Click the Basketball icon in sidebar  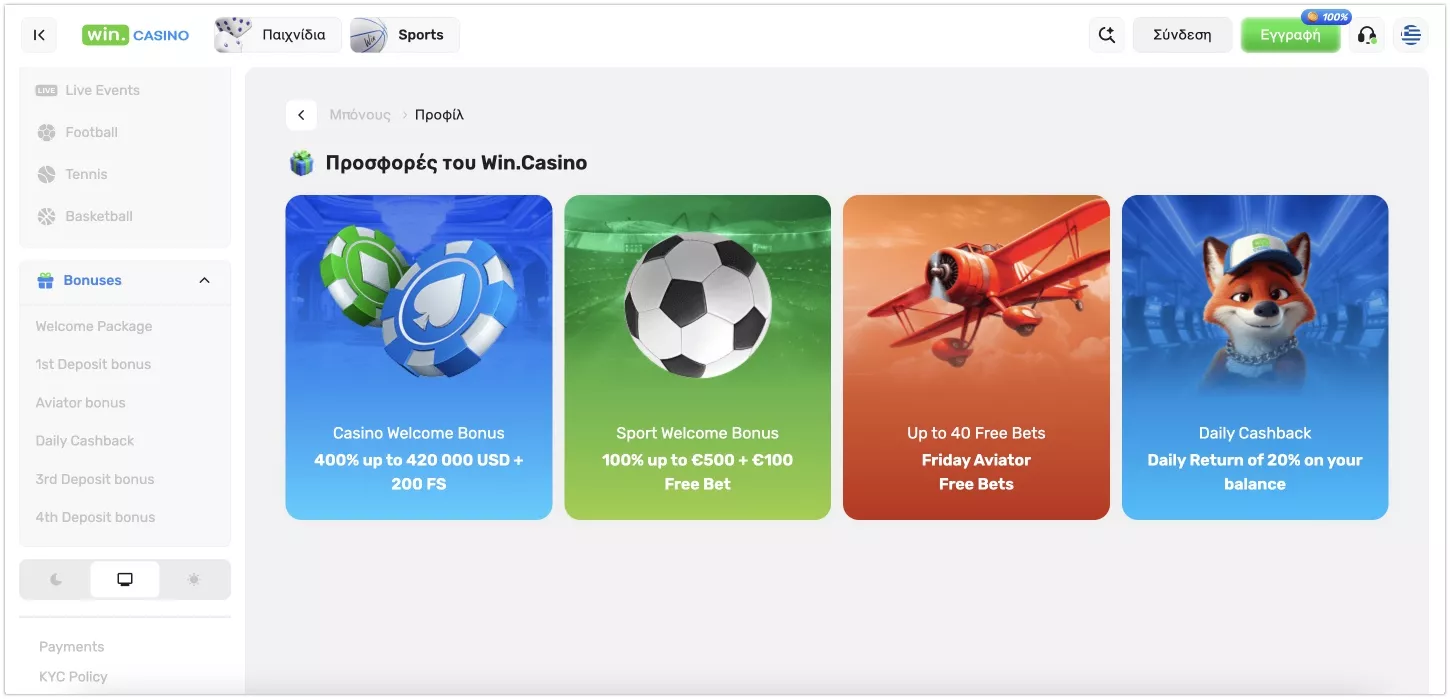coord(46,216)
